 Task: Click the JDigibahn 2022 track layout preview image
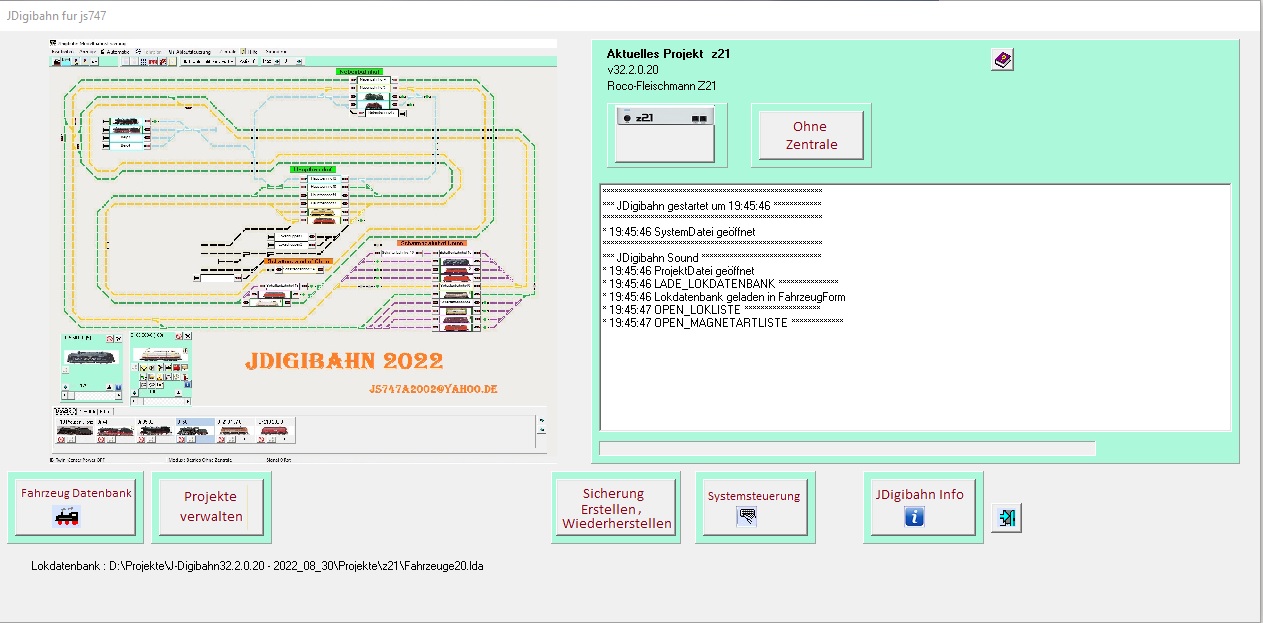[x=303, y=251]
